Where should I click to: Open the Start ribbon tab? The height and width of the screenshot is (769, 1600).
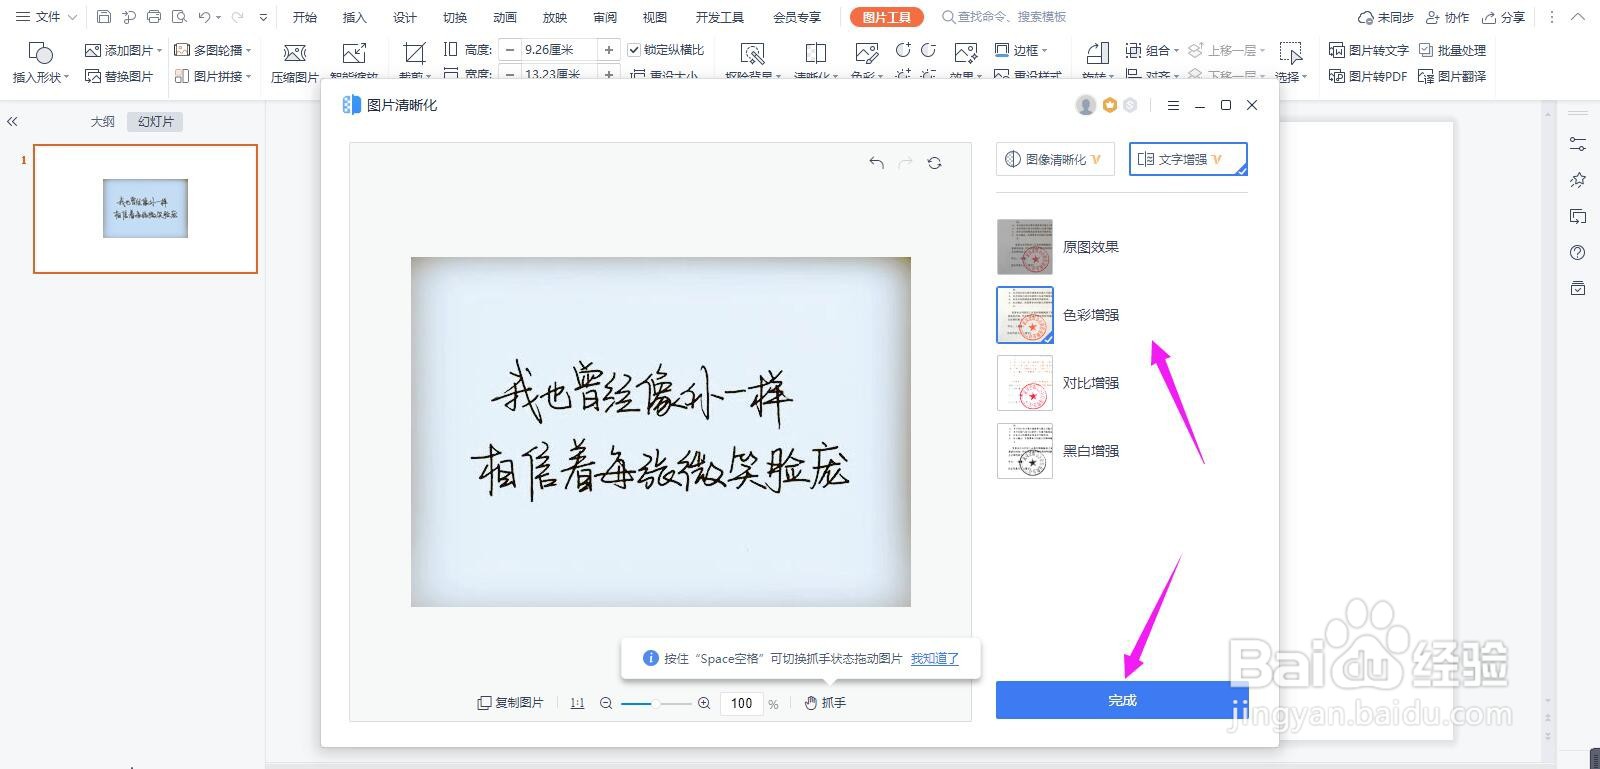click(x=305, y=17)
